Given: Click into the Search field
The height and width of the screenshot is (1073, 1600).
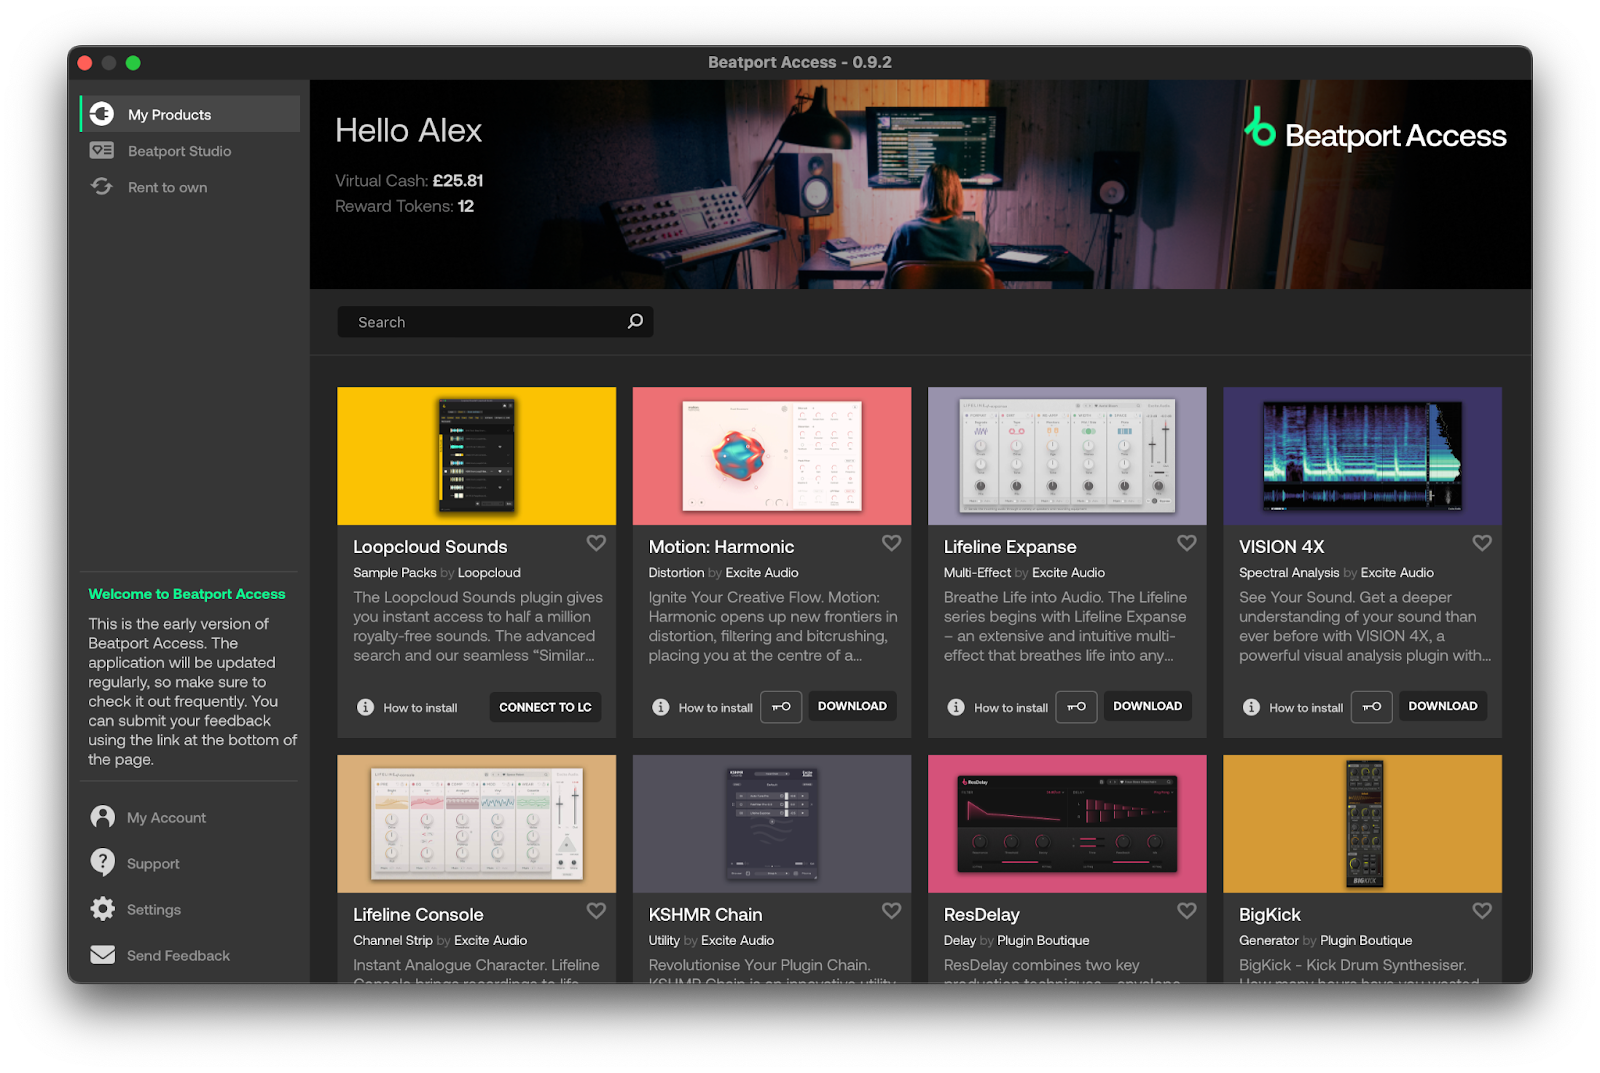Looking at the screenshot, I should (x=495, y=322).
